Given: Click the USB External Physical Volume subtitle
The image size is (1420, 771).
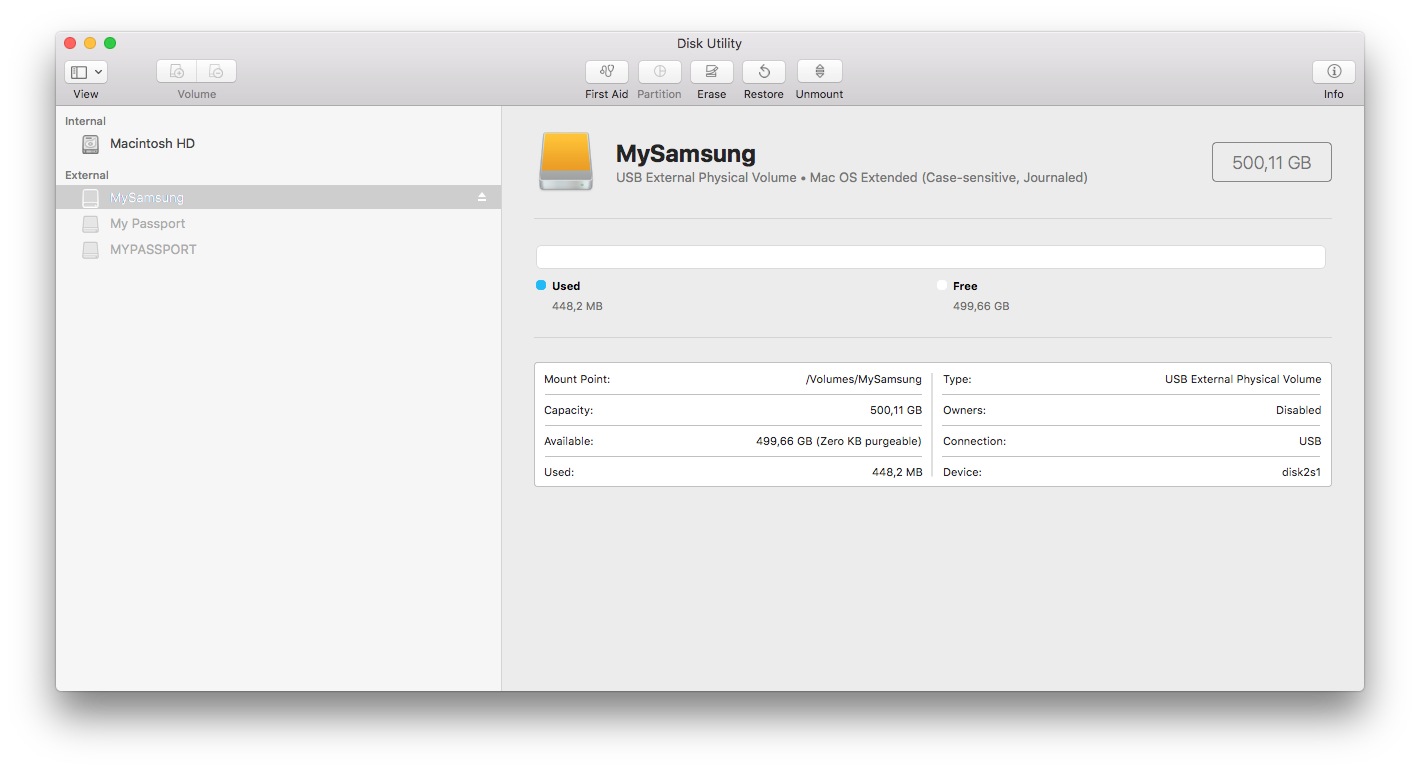Looking at the screenshot, I should tap(852, 178).
